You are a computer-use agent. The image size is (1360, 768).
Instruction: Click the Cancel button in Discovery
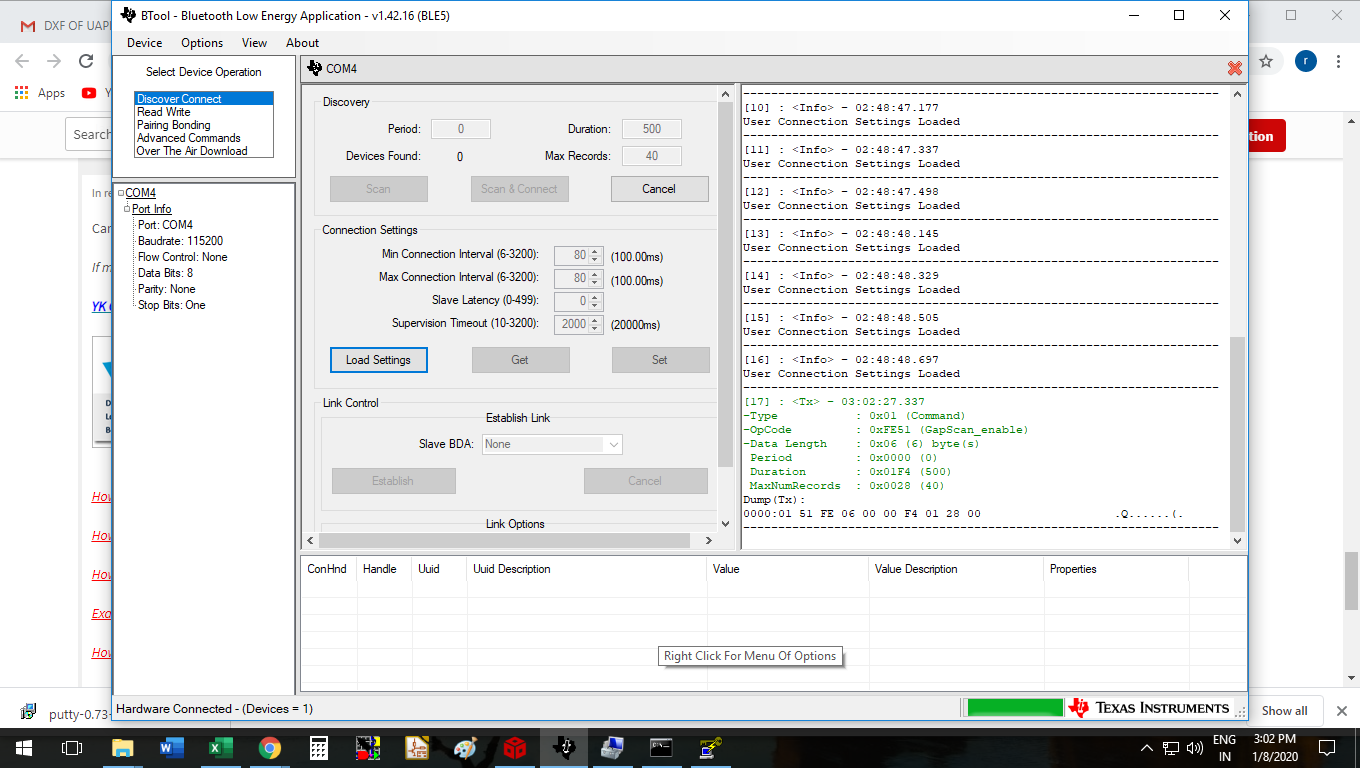click(659, 189)
